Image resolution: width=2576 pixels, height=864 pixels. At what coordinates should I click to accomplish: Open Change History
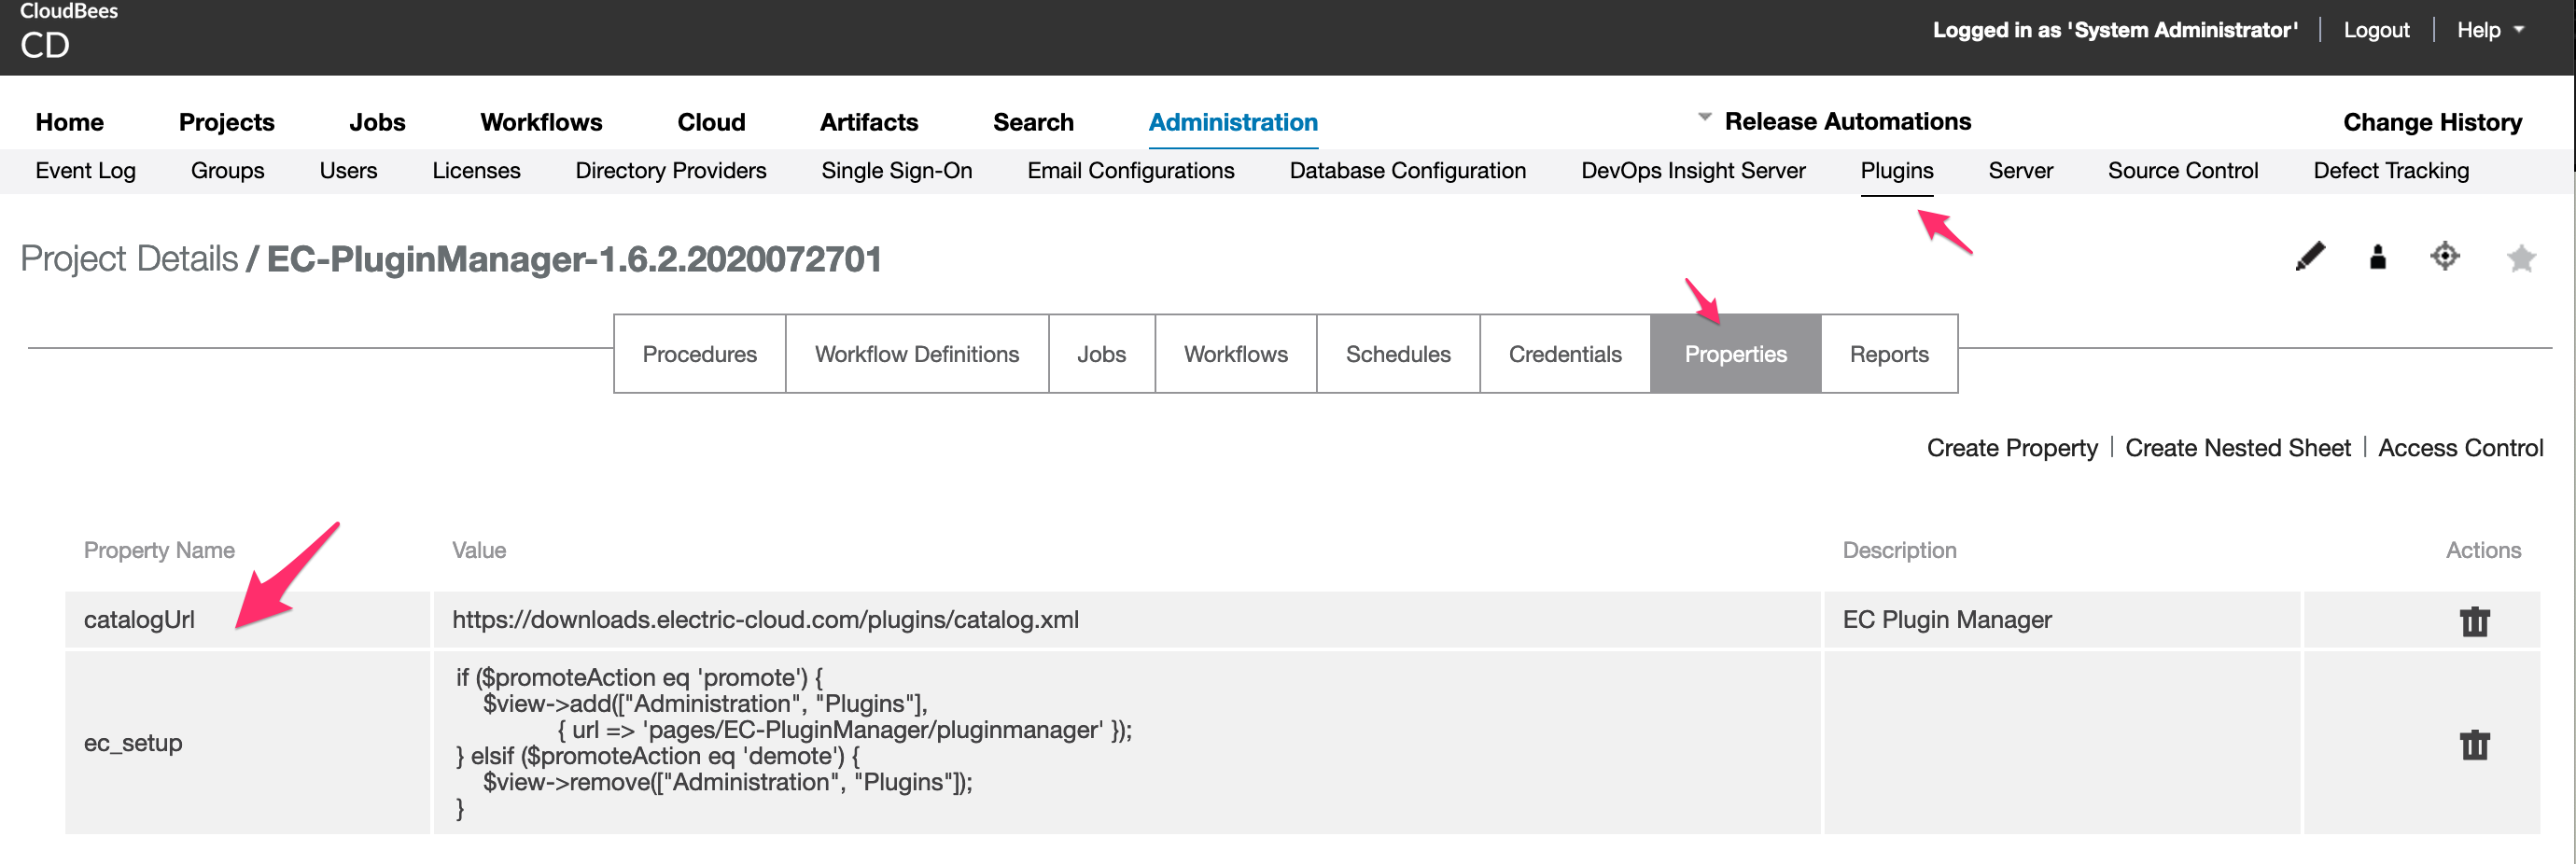click(2432, 122)
